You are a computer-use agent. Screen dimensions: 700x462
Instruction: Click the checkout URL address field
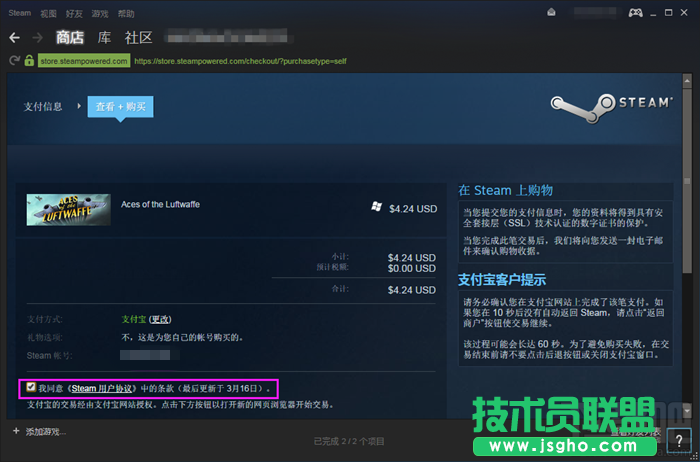point(240,61)
